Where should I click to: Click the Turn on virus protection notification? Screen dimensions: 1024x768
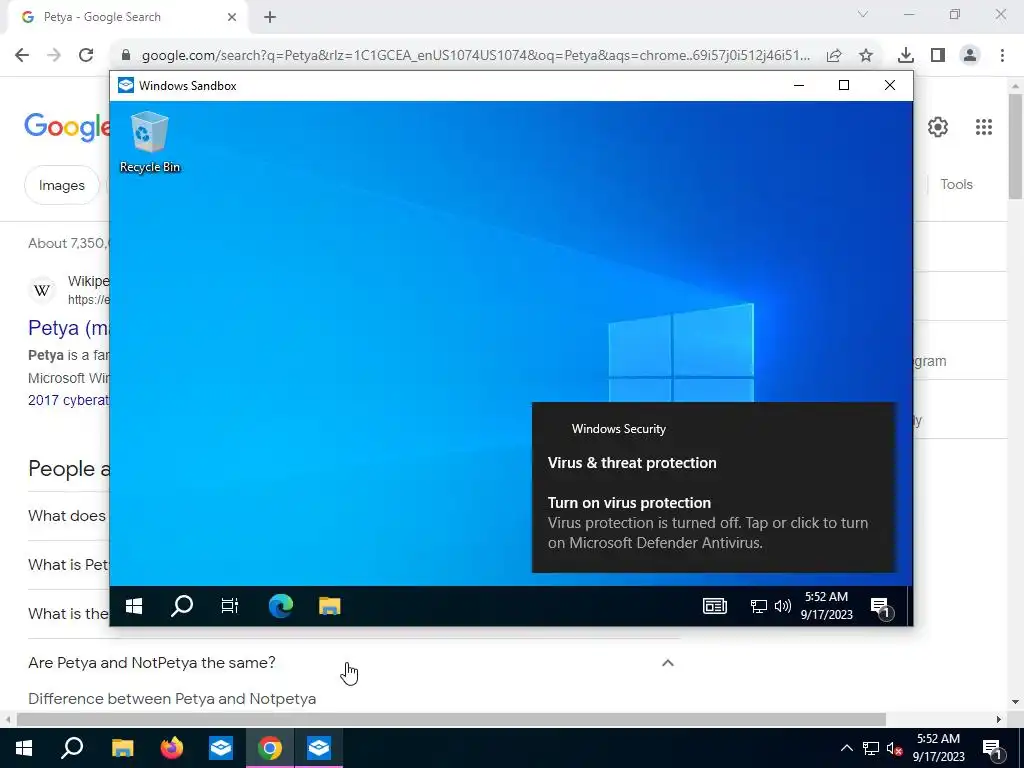point(714,488)
